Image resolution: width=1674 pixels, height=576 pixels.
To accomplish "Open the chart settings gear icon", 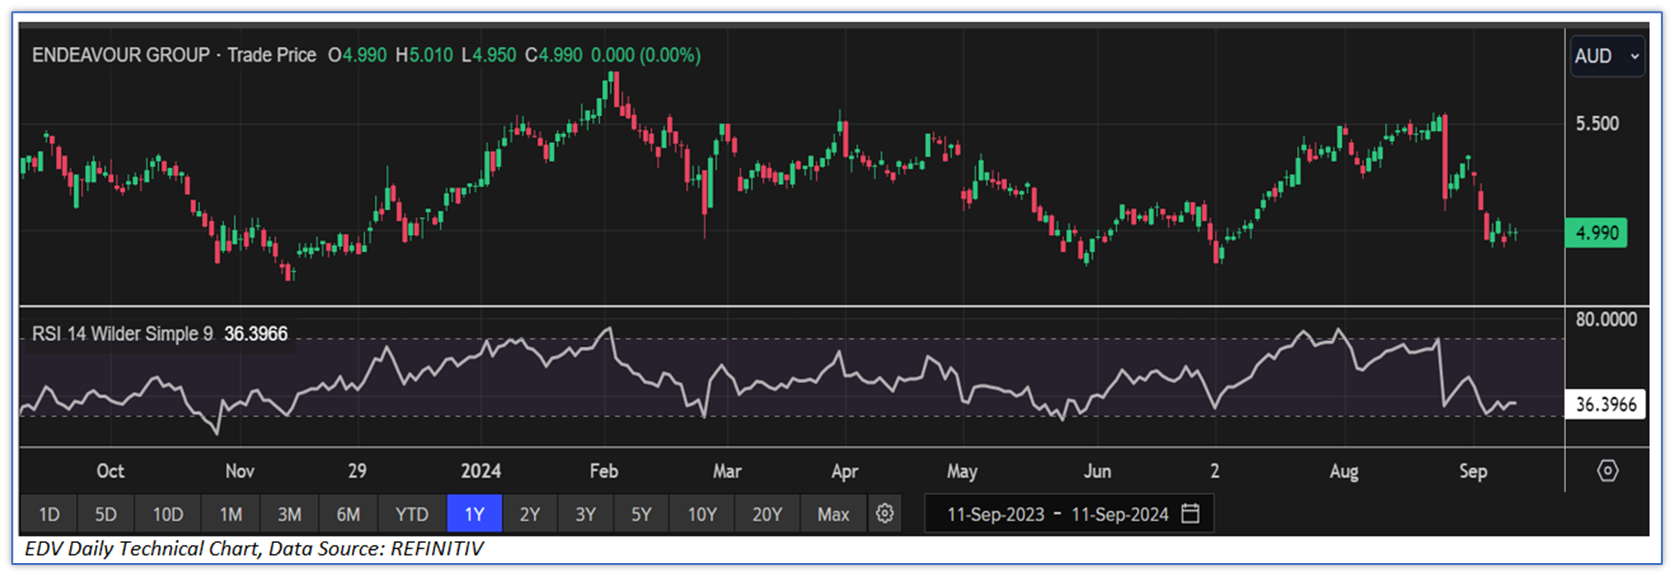I will 885,514.
